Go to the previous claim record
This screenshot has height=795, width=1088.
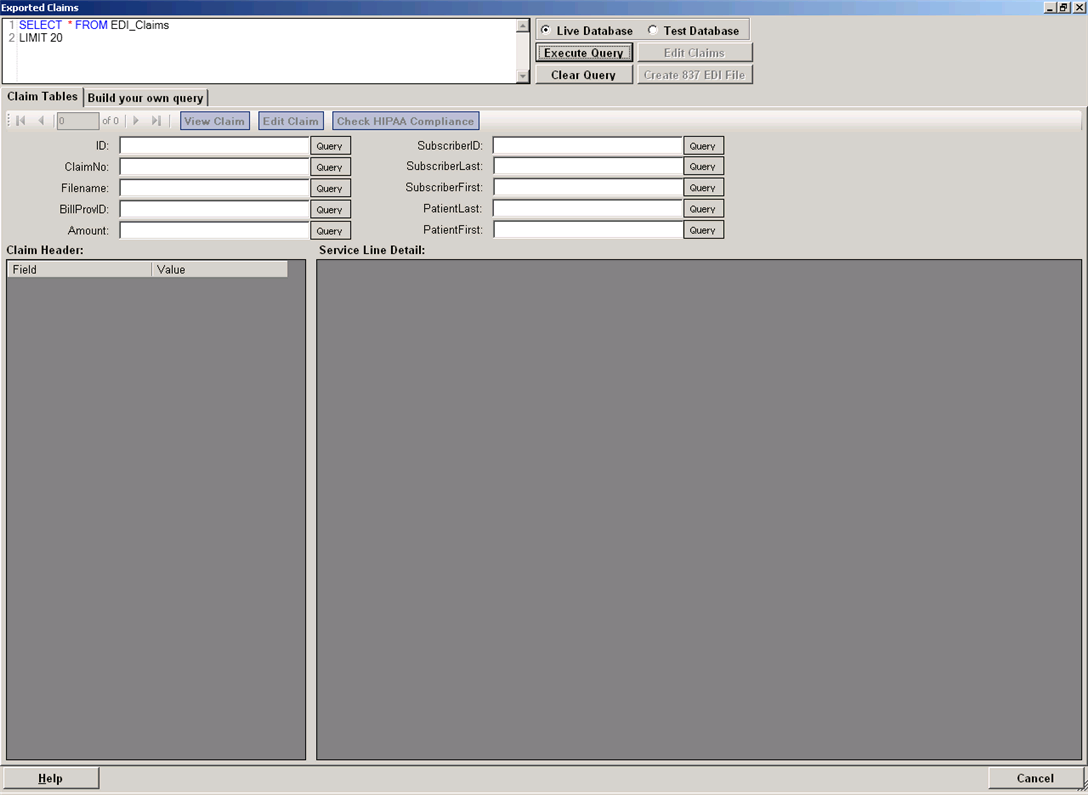point(39,120)
